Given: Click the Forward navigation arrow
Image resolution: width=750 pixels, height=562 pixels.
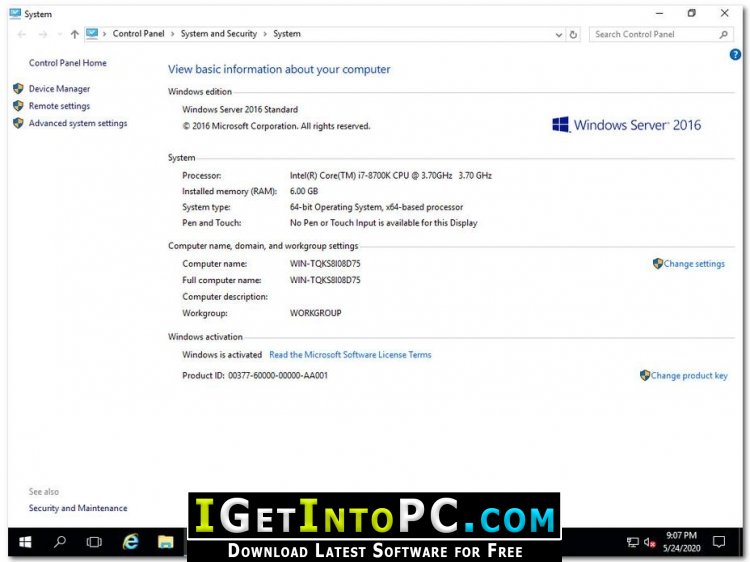Looking at the screenshot, I should 43,34.
